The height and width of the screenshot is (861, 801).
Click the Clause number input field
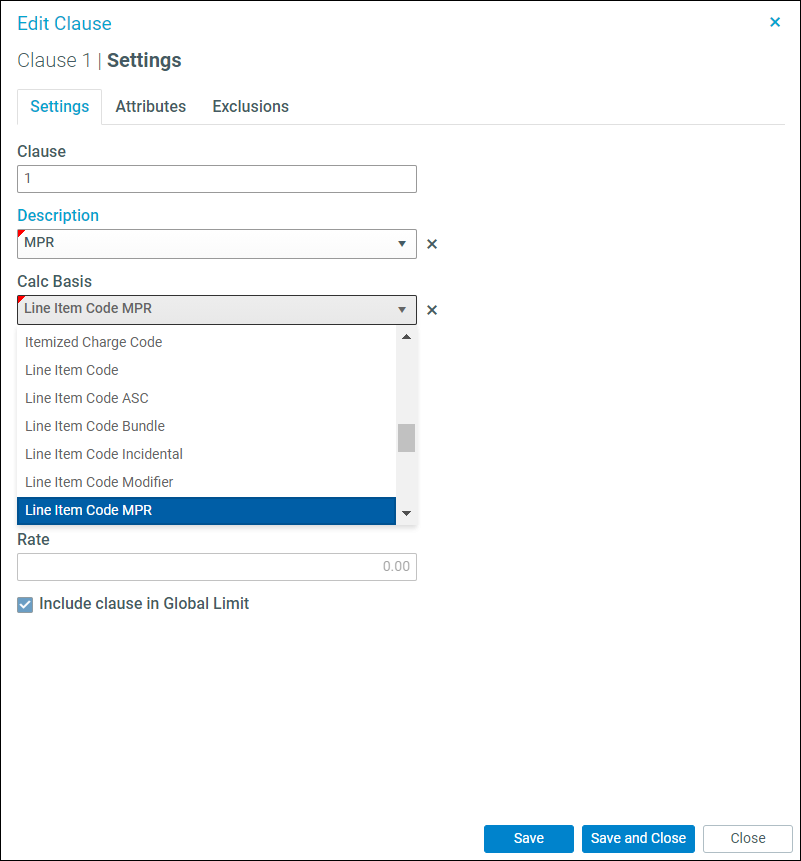point(217,179)
